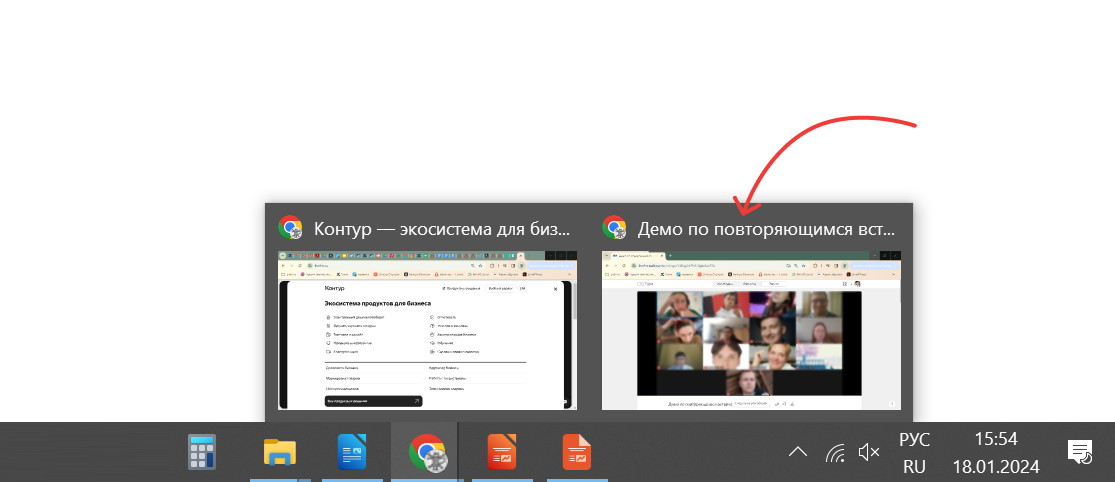Viewport: 1115px width, 482px height.
Task: Open clock showing 15:54 18.01.2024
Action: pyautogui.click(x=996, y=453)
